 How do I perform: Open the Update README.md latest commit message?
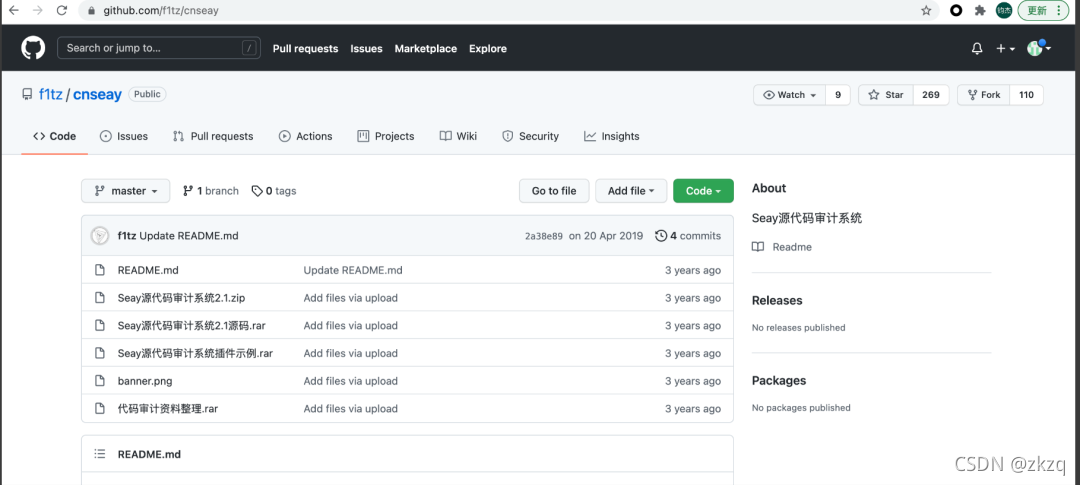[x=189, y=236]
